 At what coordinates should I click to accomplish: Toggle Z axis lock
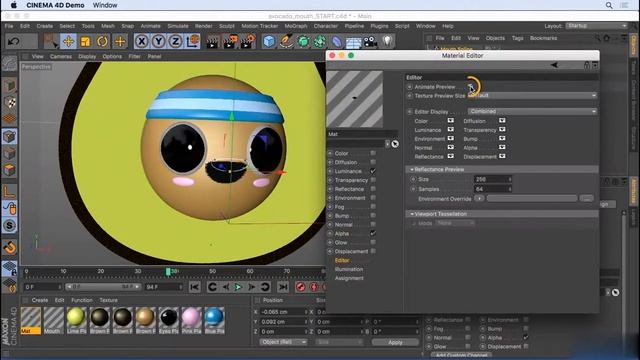coord(176,41)
